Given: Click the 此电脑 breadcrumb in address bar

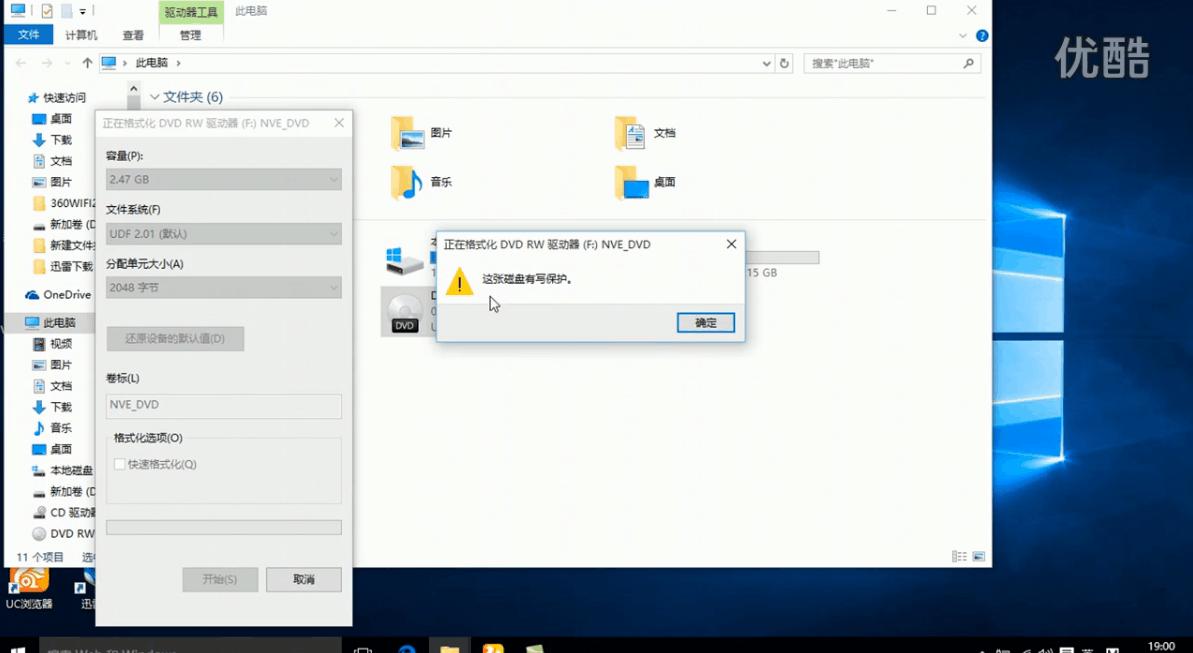Looking at the screenshot, I should (151, 63).
